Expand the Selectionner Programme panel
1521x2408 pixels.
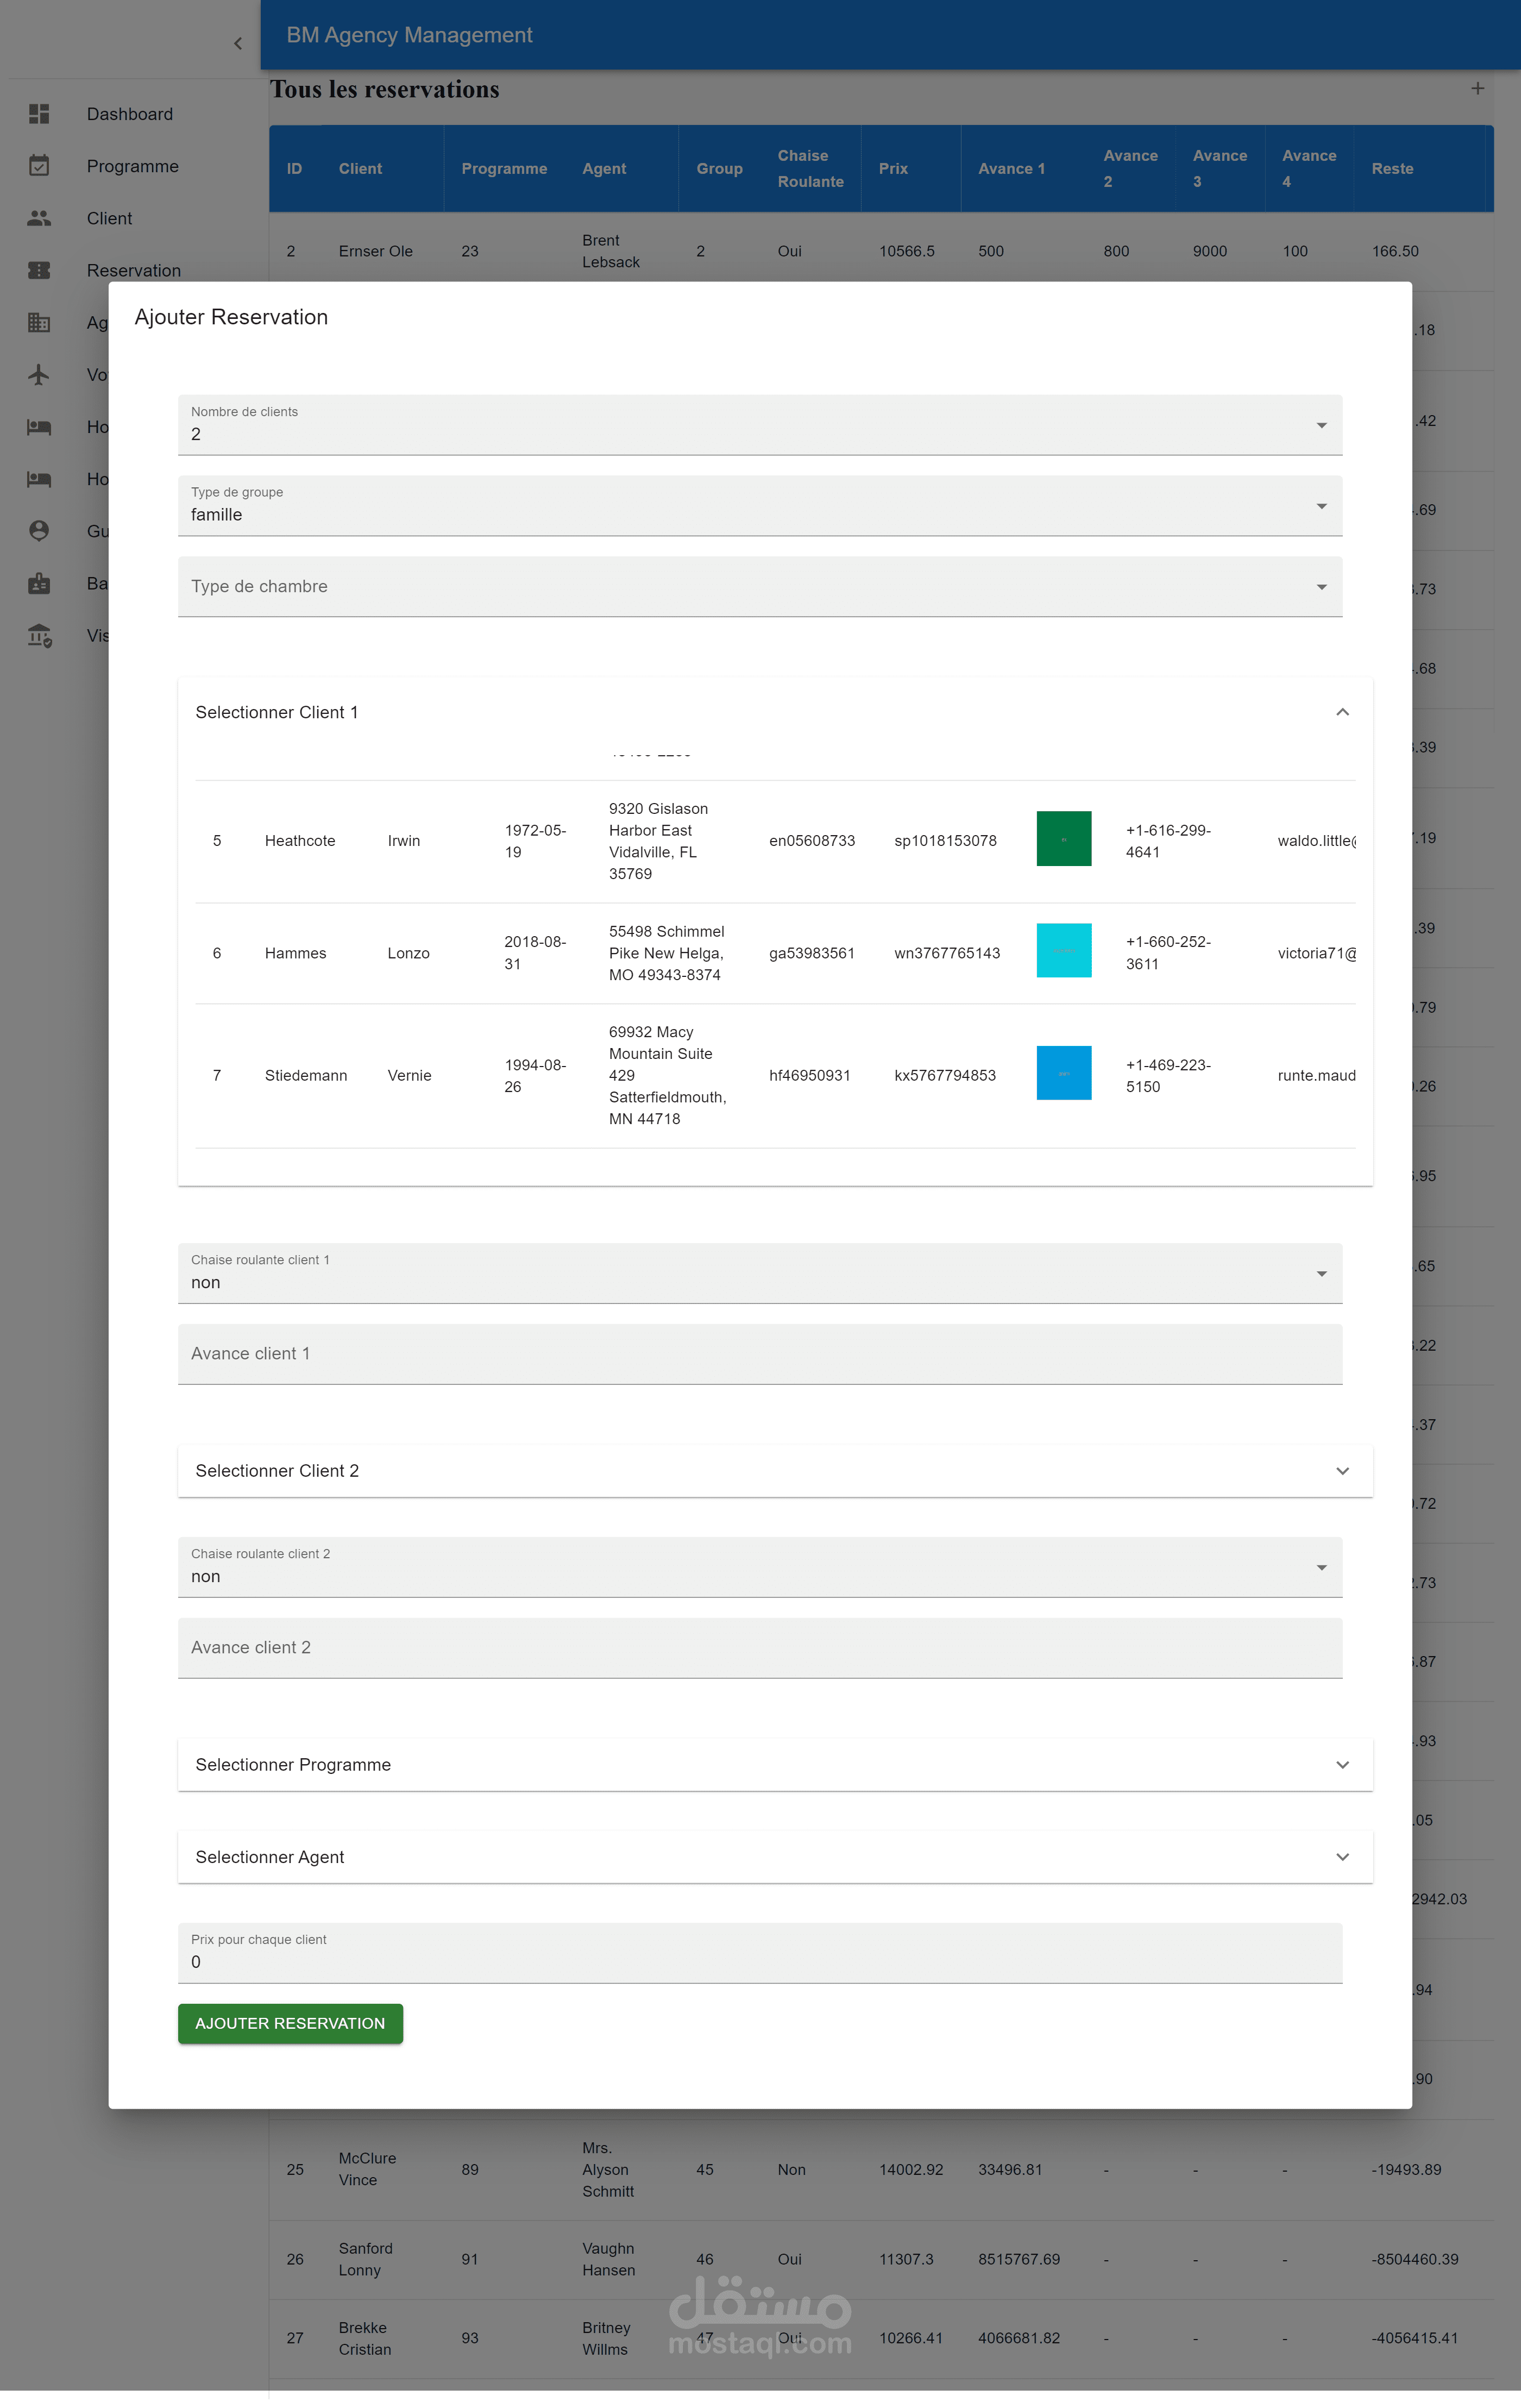(1341, 1765)
